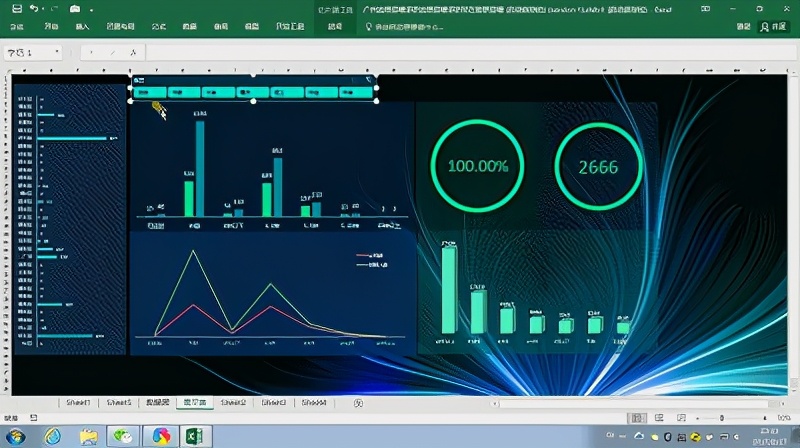Click the red series legend entry

click(370, 255)
